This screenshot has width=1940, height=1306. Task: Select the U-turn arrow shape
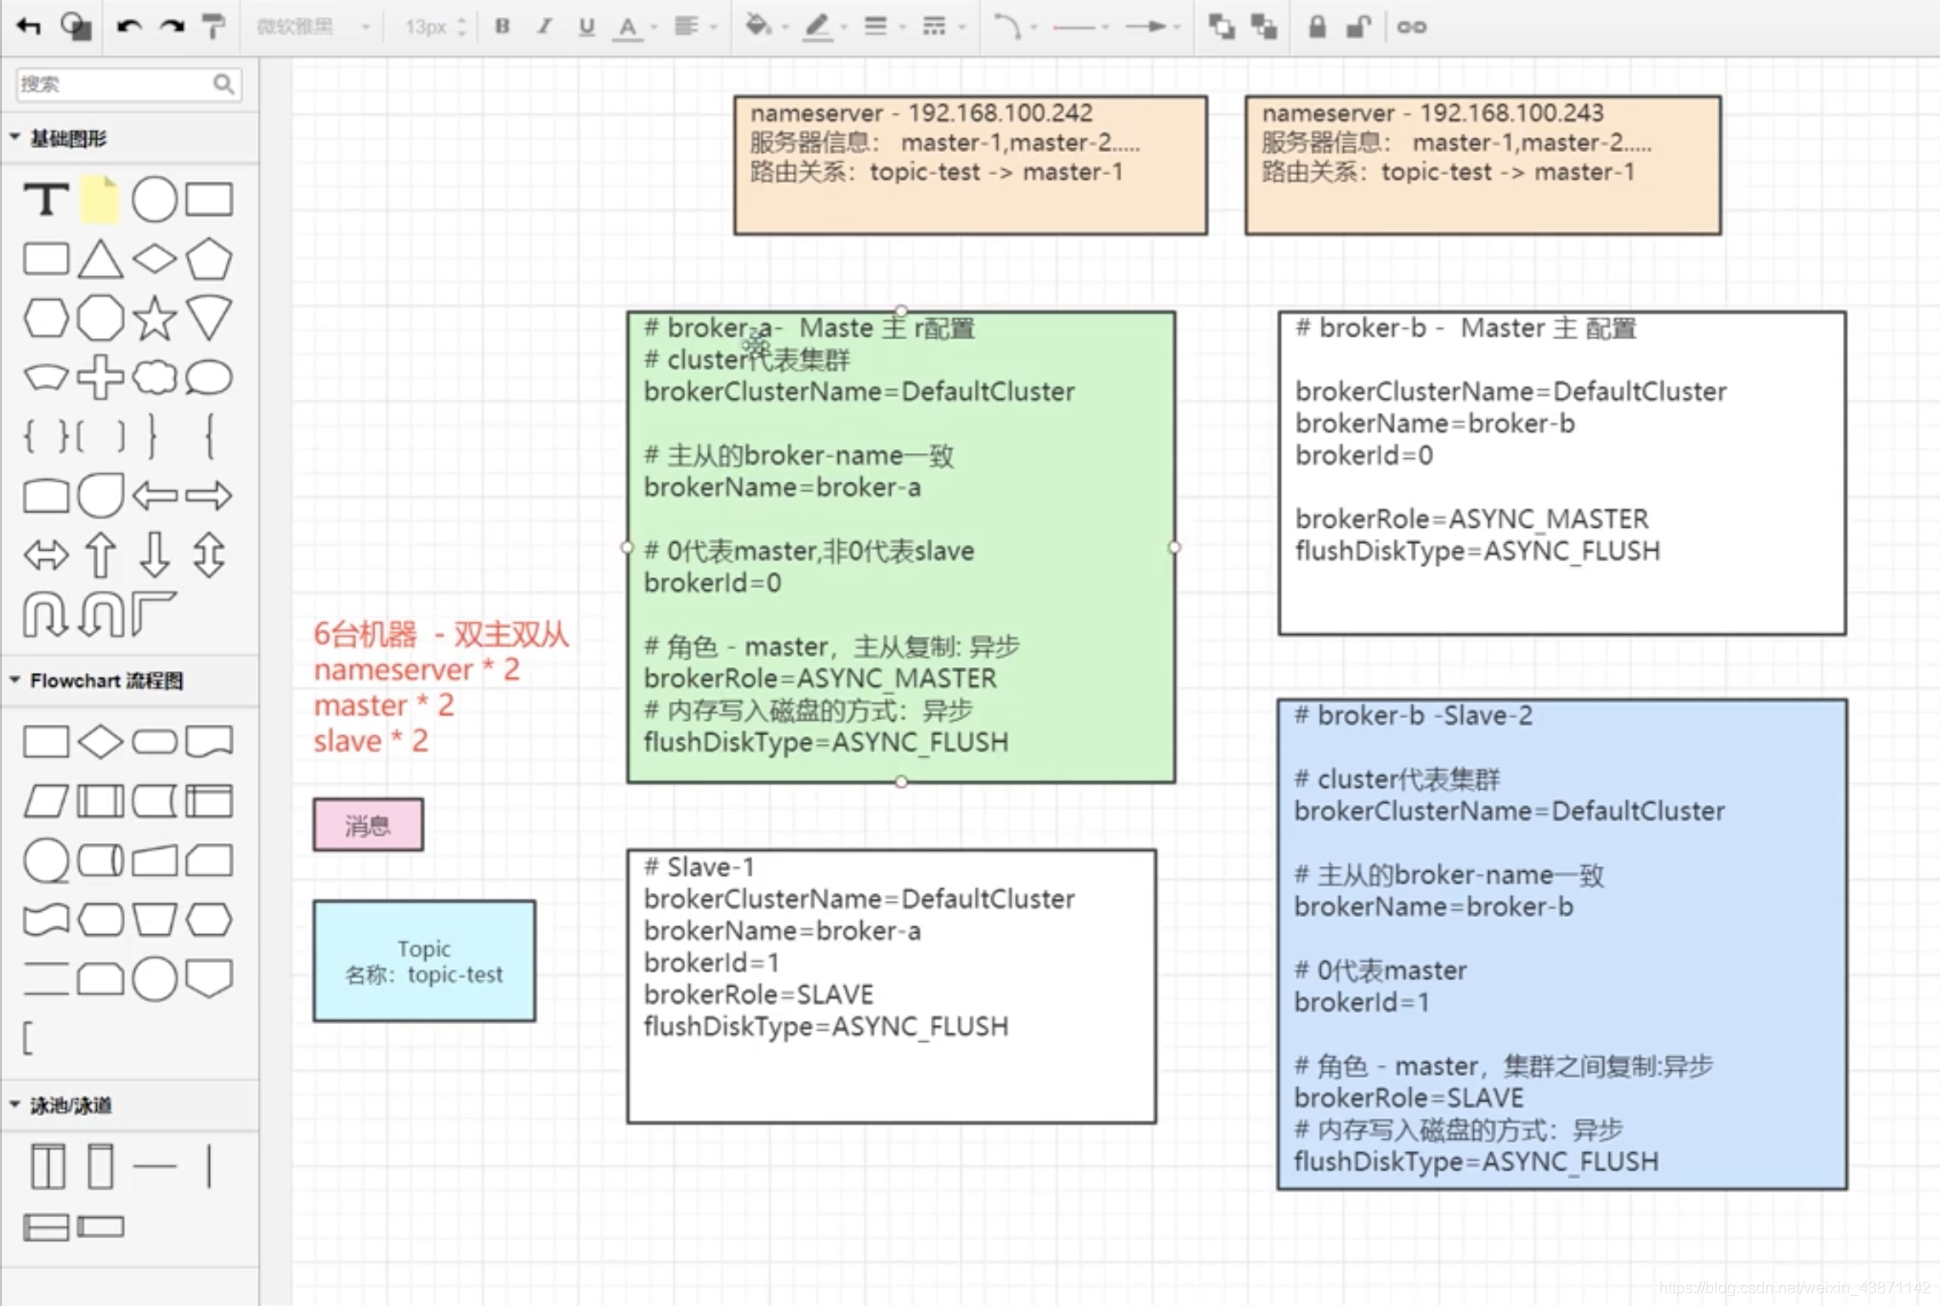click(x=46, y=613)
